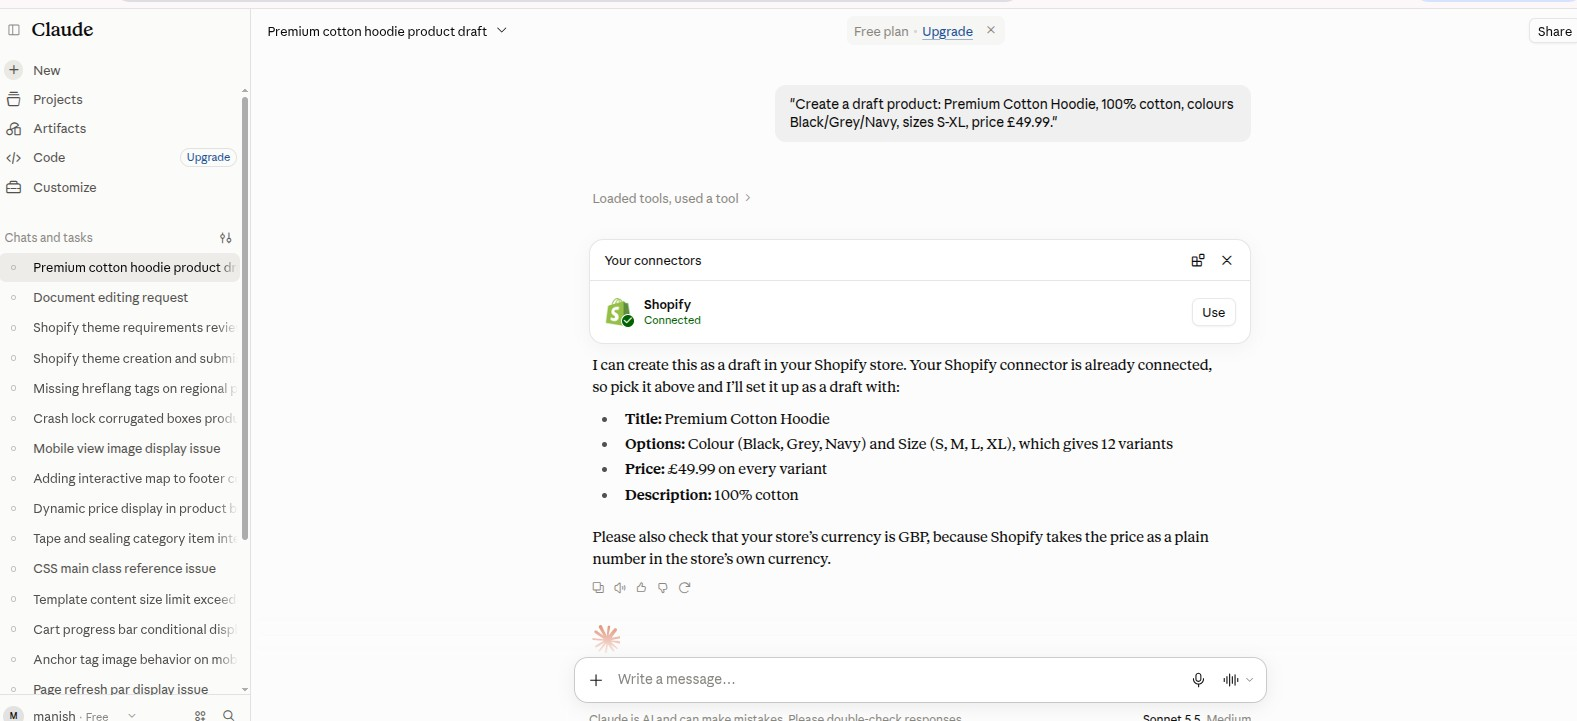Open the apps grid icon in sidebar footer
Screen dimensions: 1577x721
[x=200, y=715]
